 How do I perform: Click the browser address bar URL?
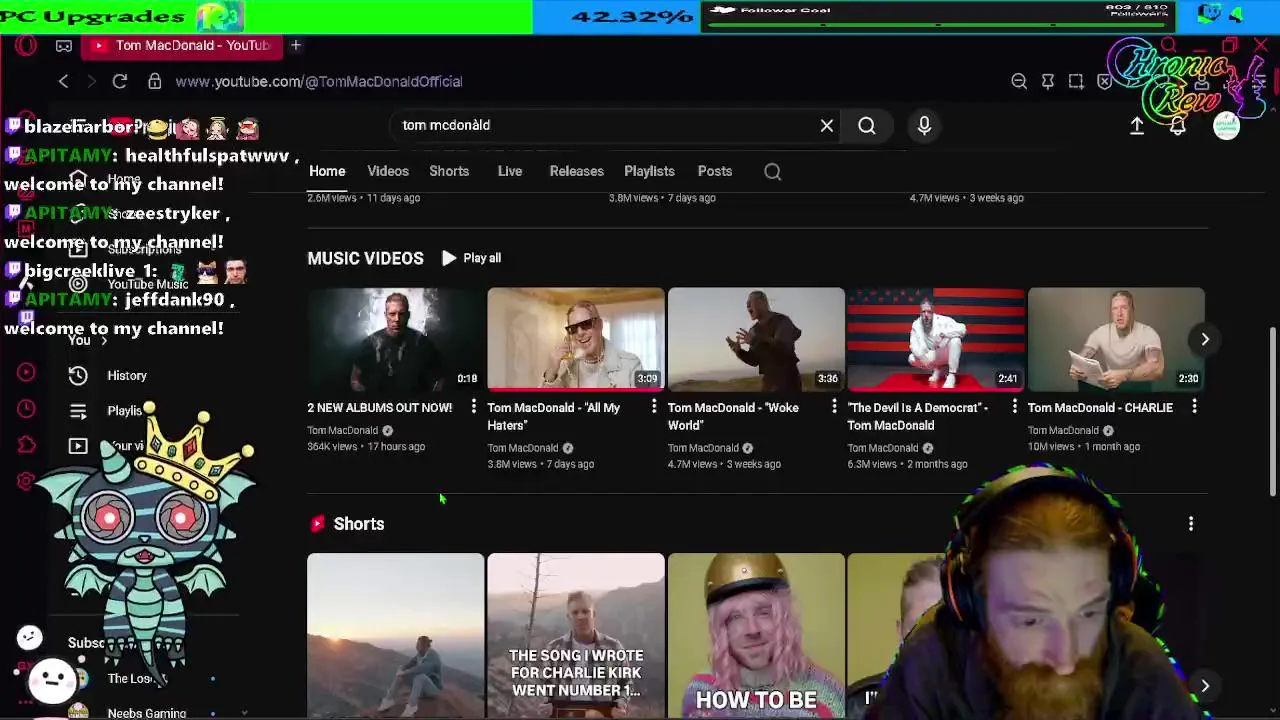click(318, 81)
